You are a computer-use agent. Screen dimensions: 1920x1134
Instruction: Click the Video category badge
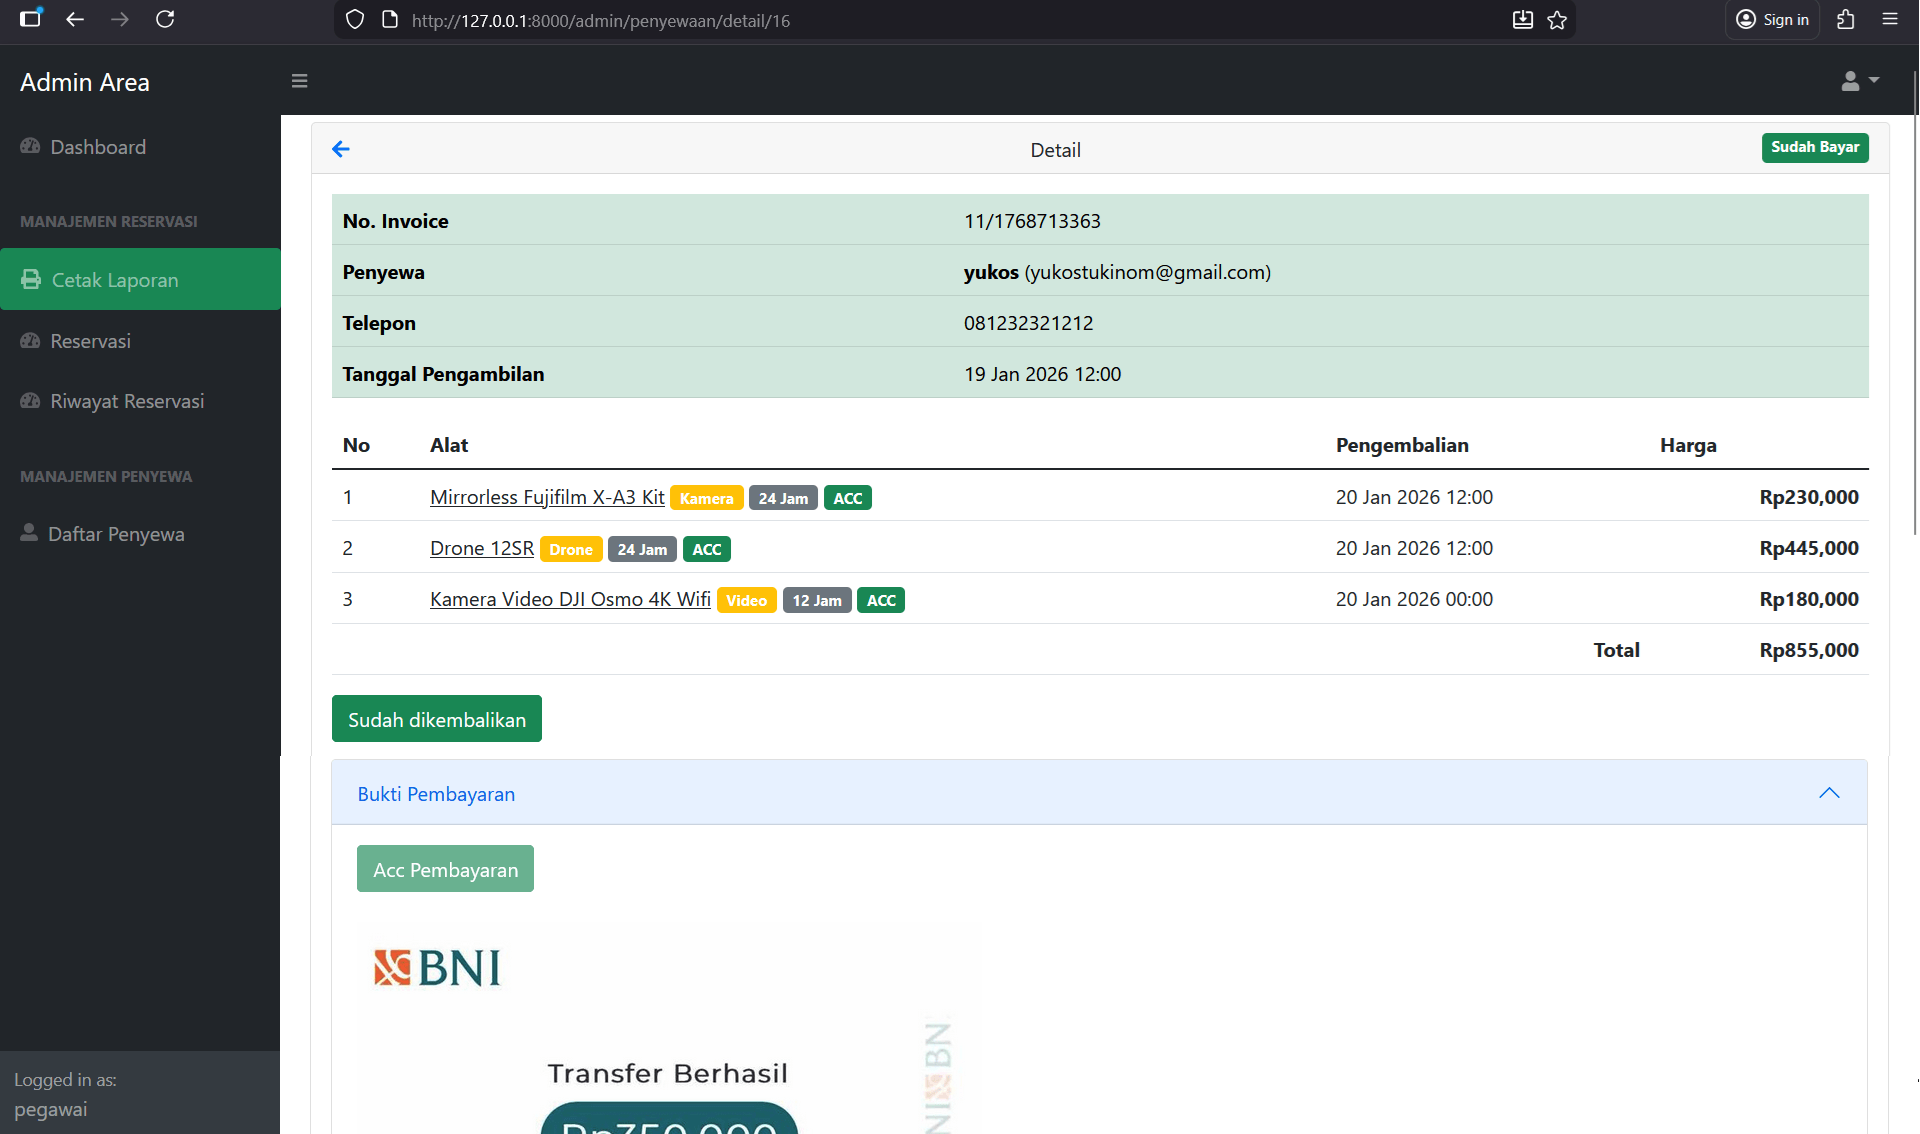click(x=746, y=600)
